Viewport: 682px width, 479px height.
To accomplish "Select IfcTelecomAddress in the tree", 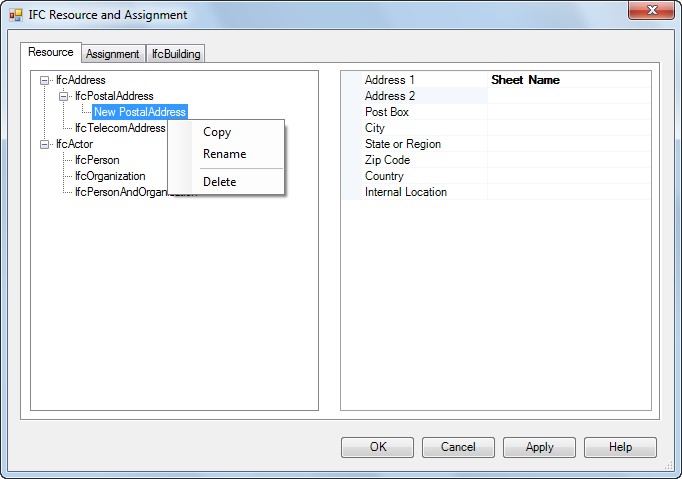I will point(120,128).
